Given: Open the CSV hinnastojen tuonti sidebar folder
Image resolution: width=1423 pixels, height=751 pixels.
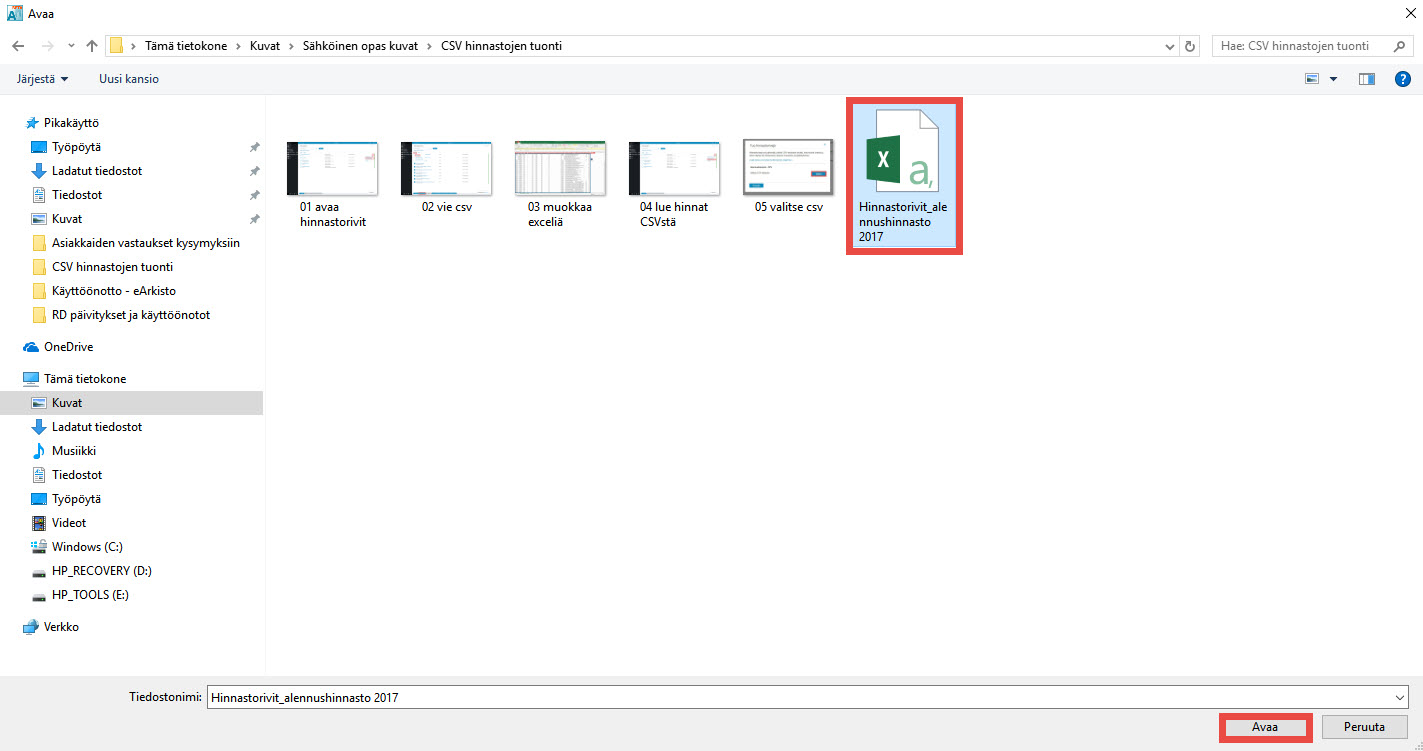Looking at the screenshot, I should tap(112, 267).
